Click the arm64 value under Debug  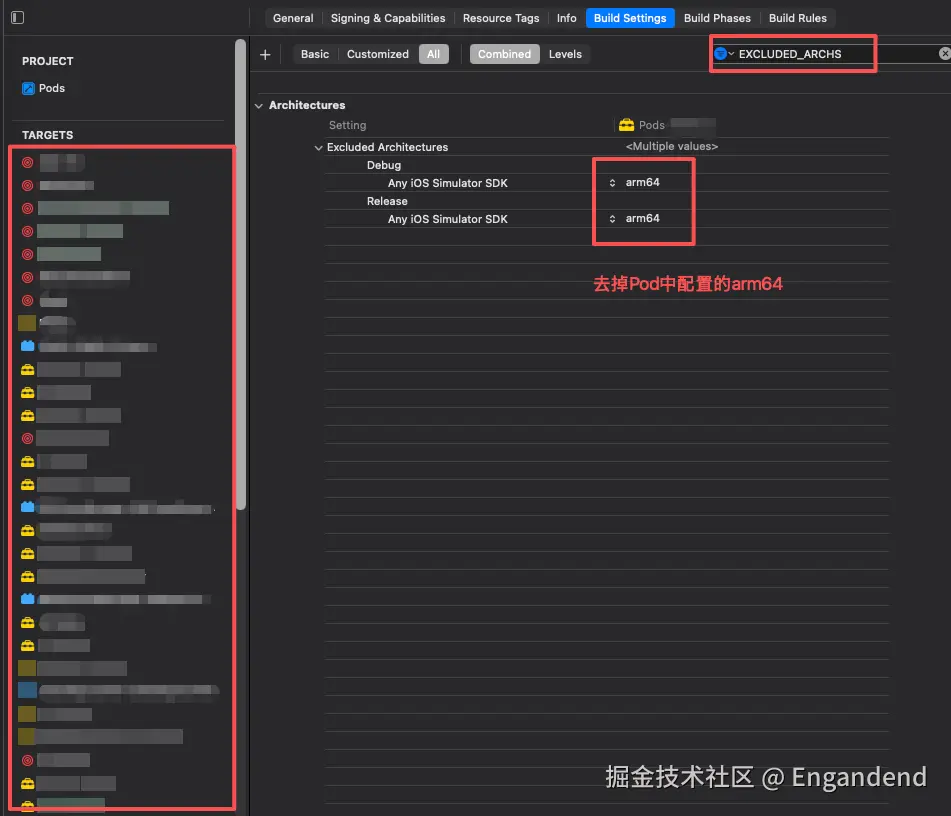coord(642,182)
